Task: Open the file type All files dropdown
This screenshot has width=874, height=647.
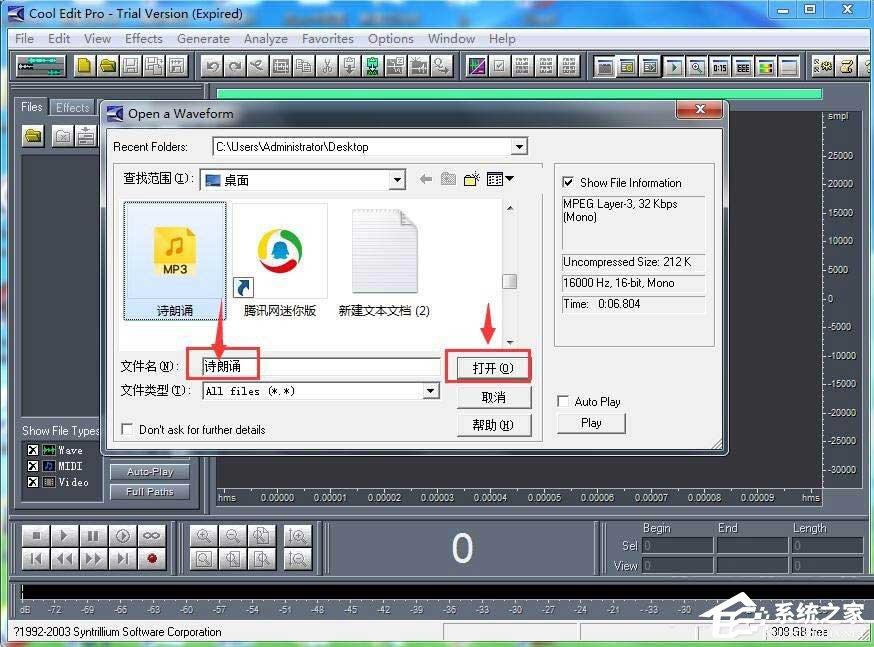Action: (x=431, y=391)
